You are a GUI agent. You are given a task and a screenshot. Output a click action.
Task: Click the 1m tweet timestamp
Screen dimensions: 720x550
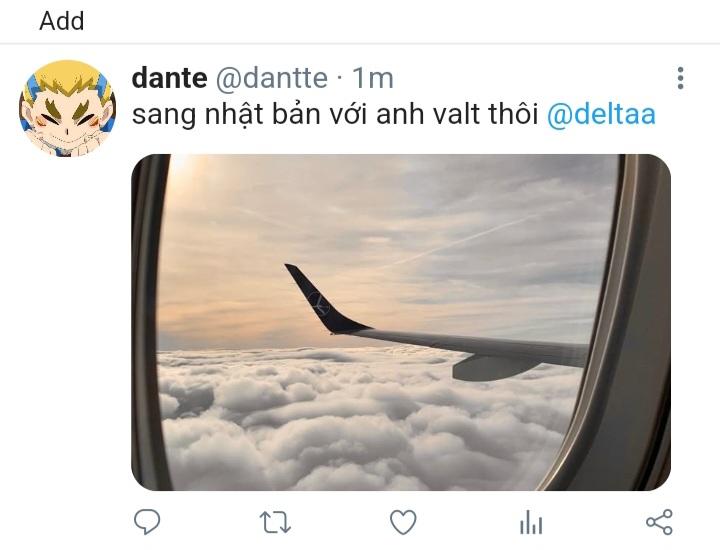click(373, 79)
